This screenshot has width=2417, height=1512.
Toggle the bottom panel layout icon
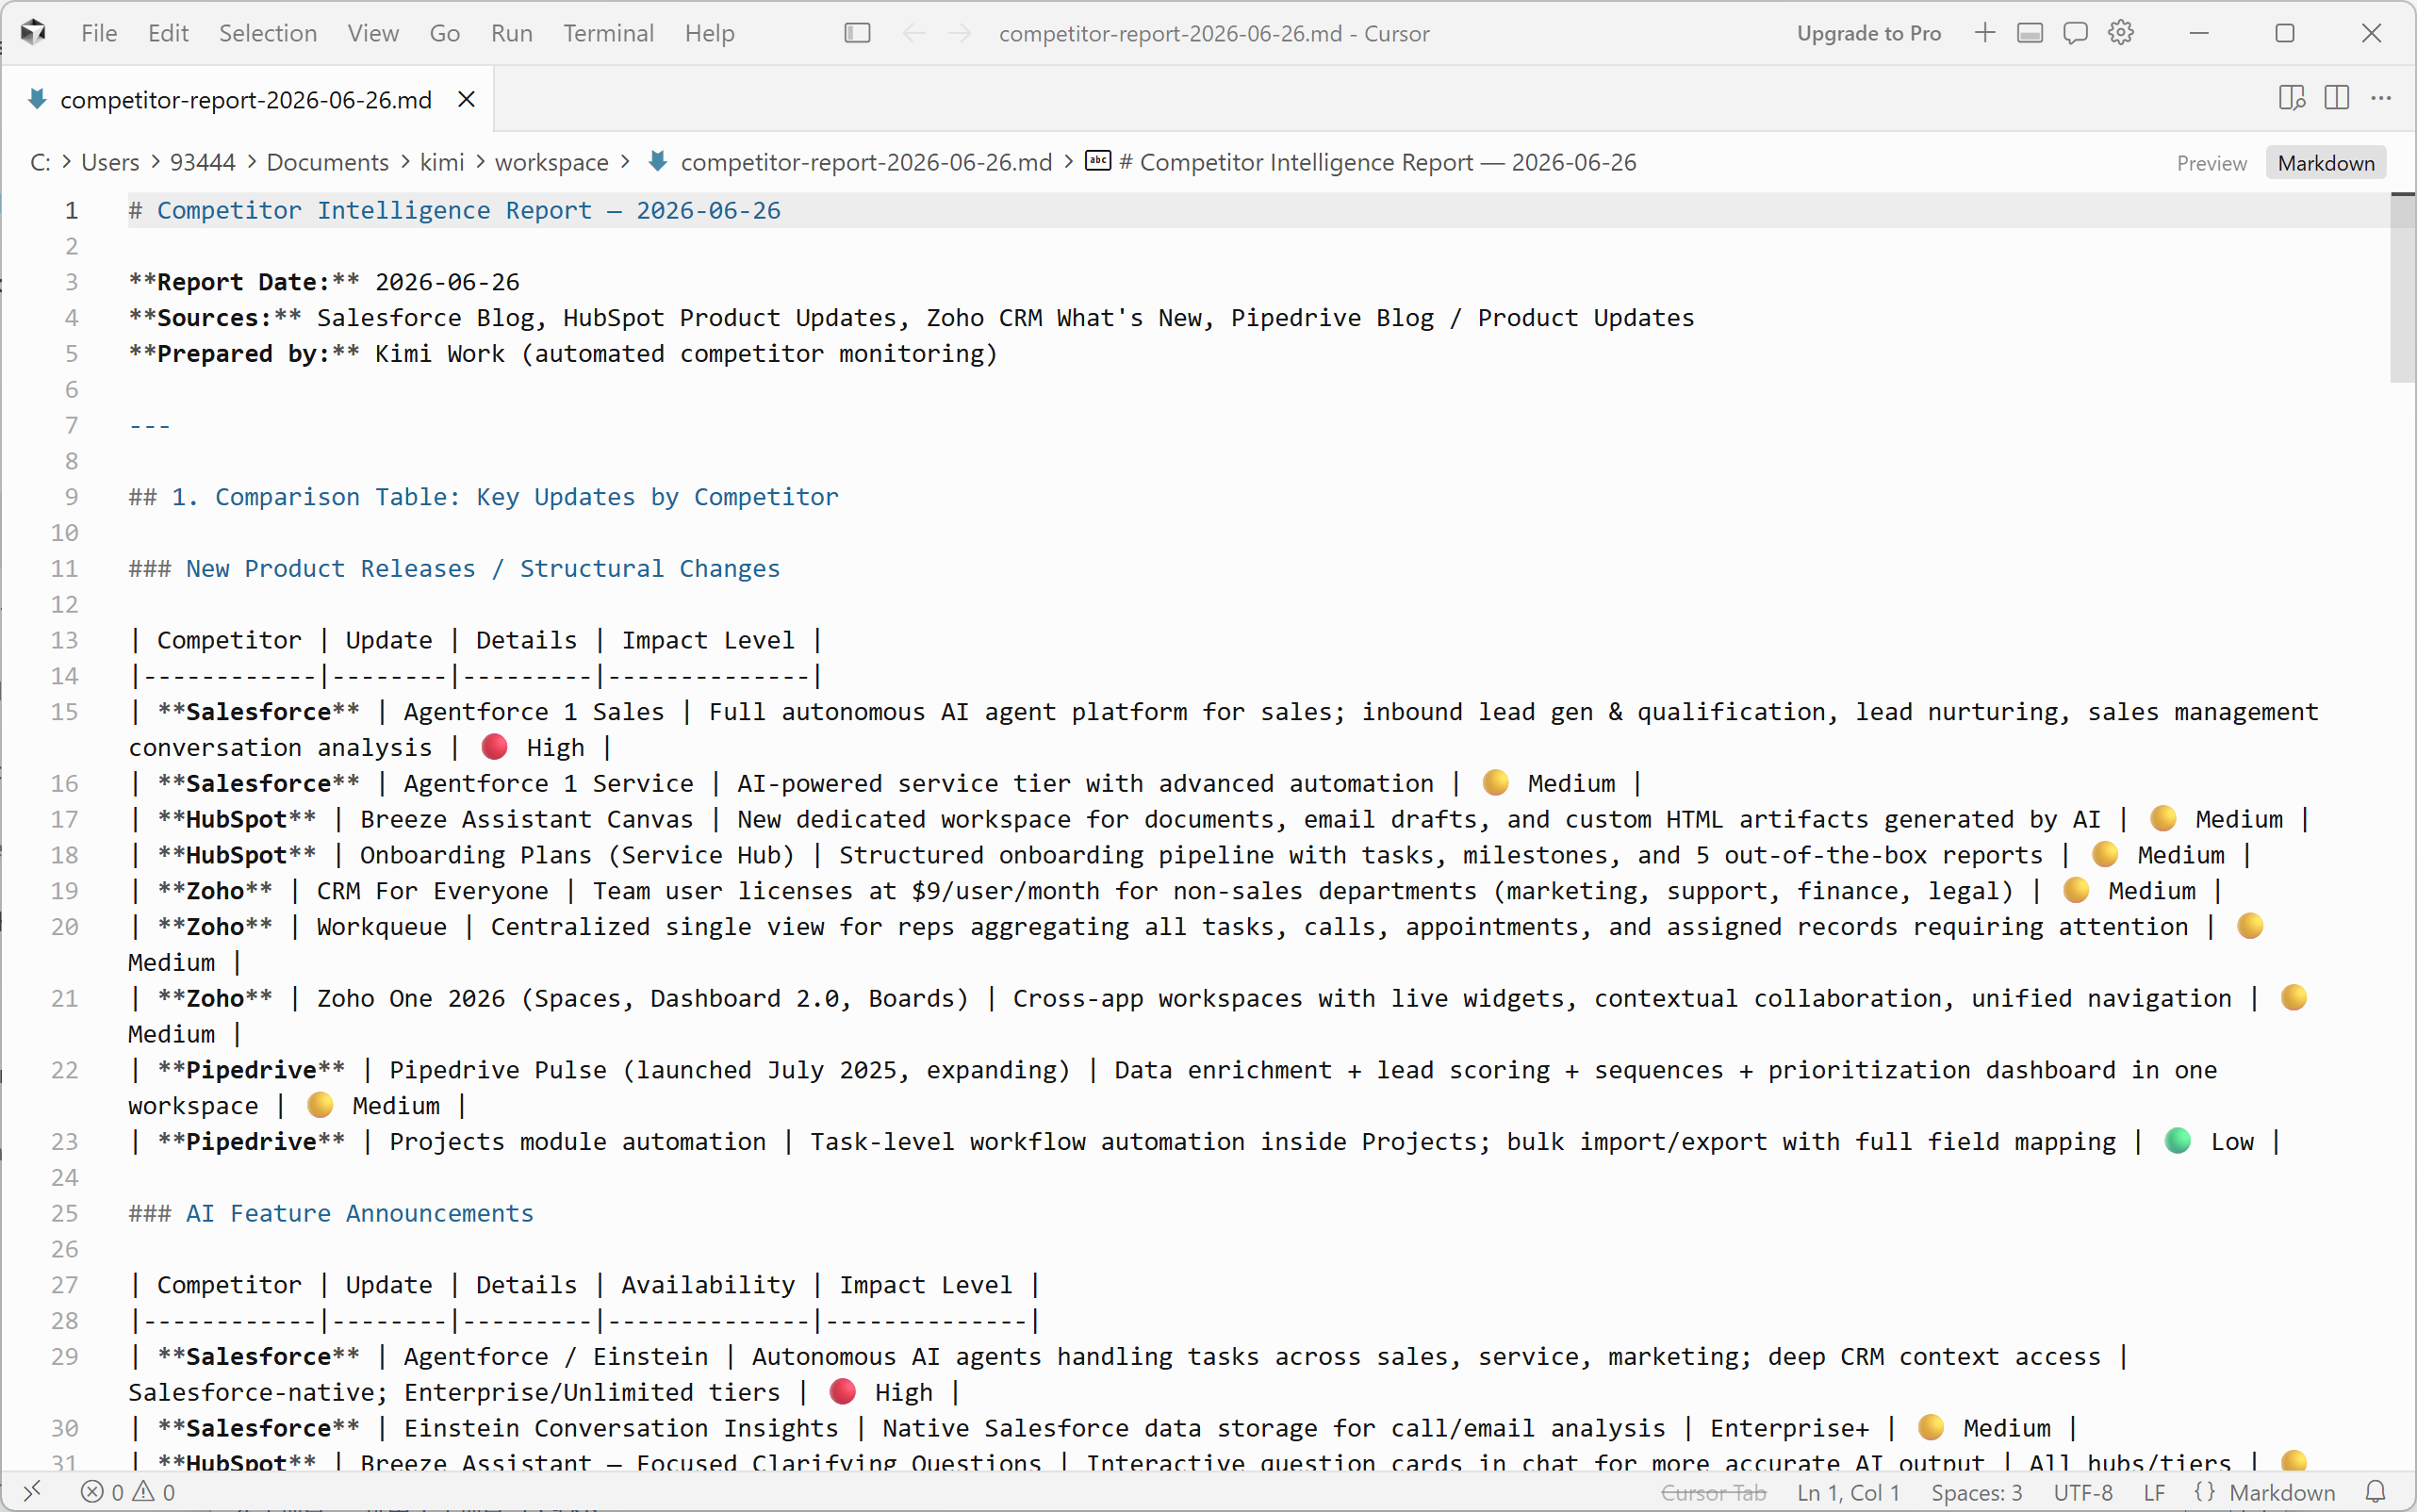click(x=2030, y=33)
